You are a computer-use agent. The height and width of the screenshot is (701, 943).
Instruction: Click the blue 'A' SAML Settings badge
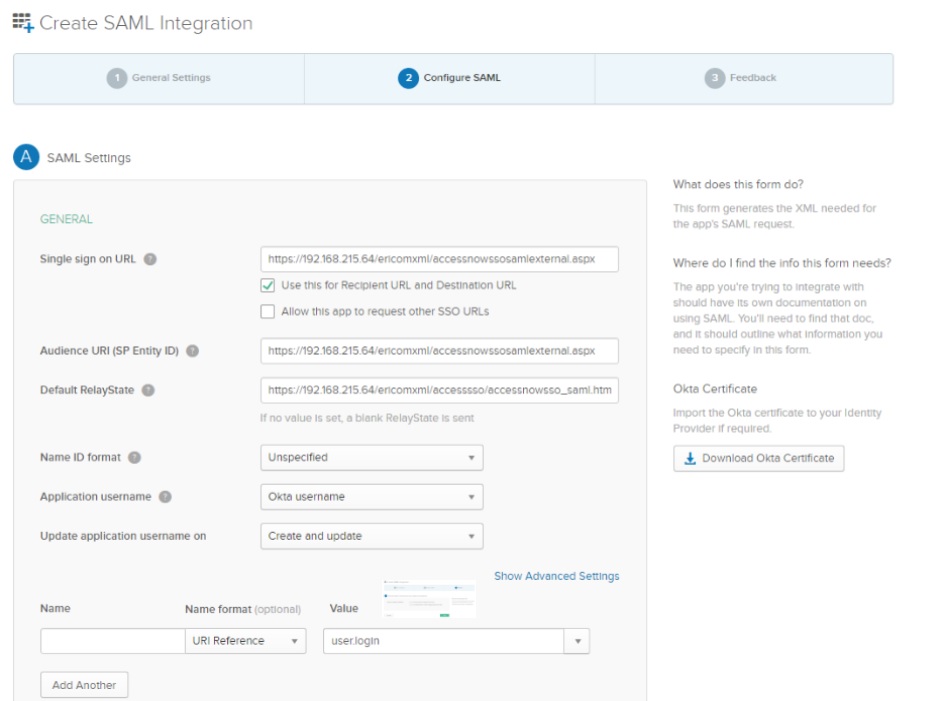point(26,157)
